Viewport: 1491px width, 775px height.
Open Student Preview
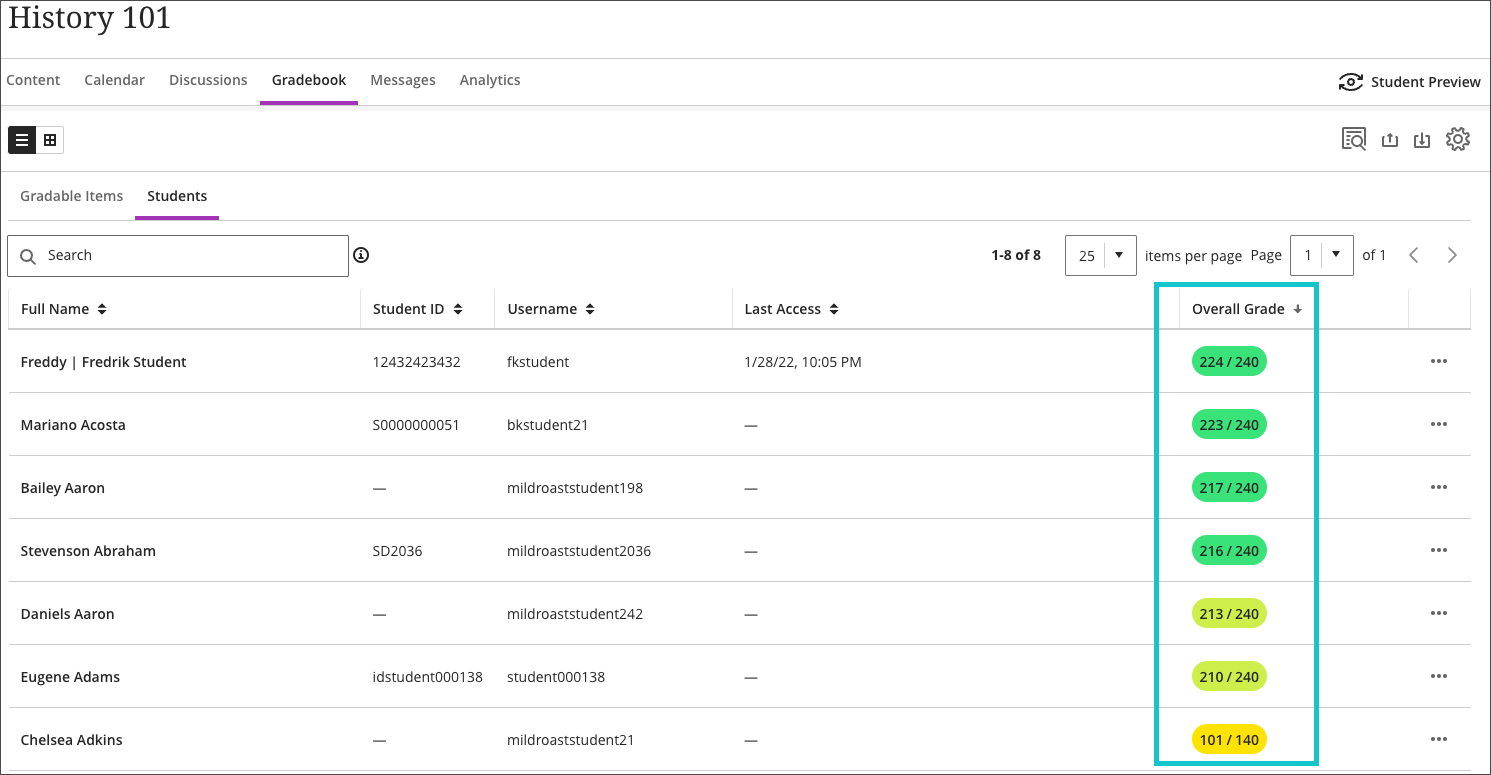tap(1410, 82)
